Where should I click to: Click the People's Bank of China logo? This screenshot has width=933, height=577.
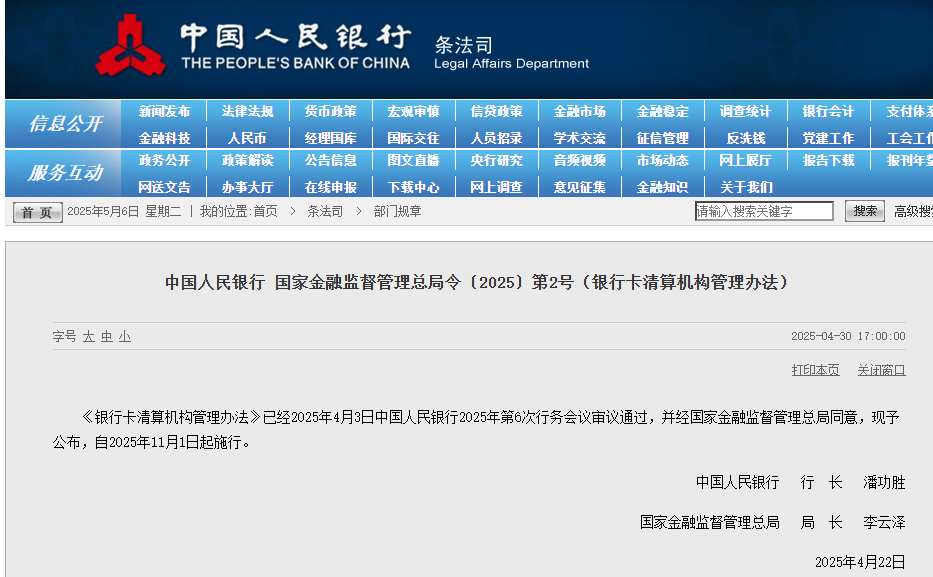(131, 46)
